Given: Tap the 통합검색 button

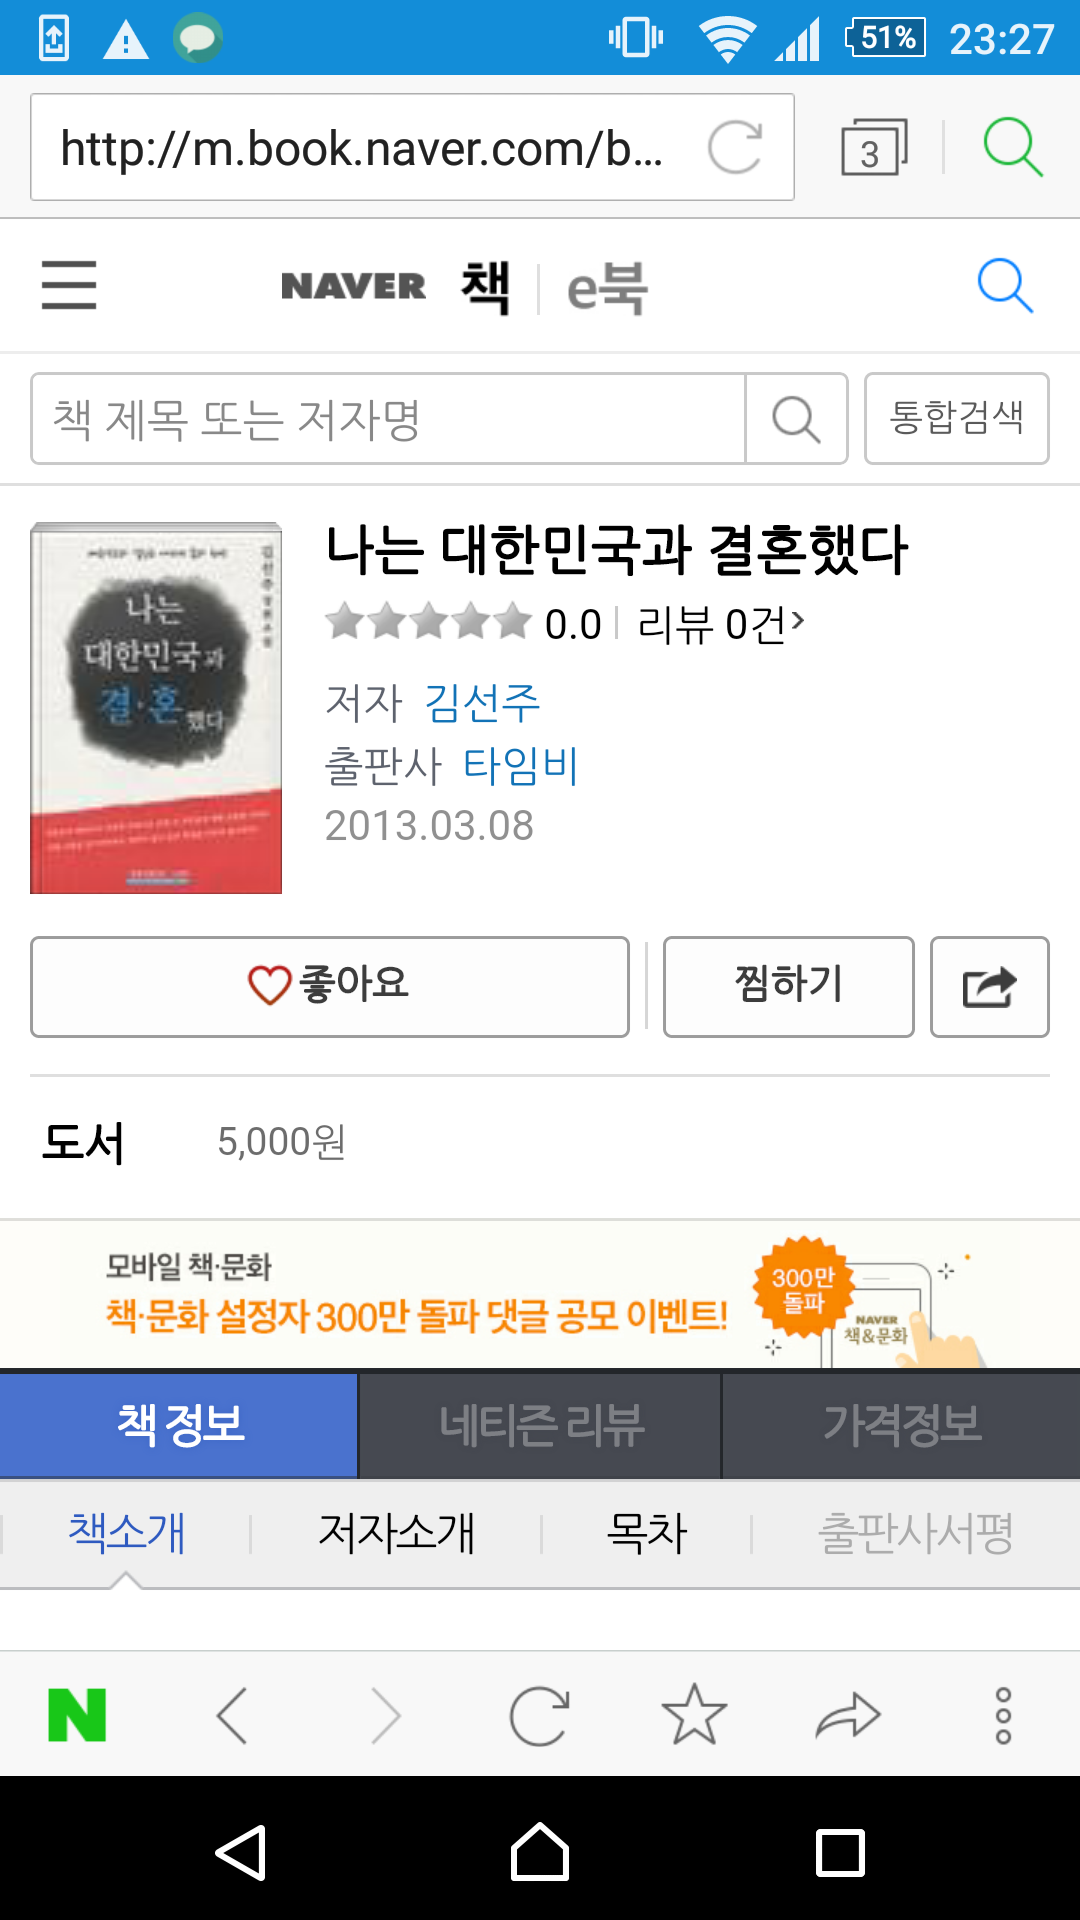Looking at the screenshot, I should coord(957,418).
